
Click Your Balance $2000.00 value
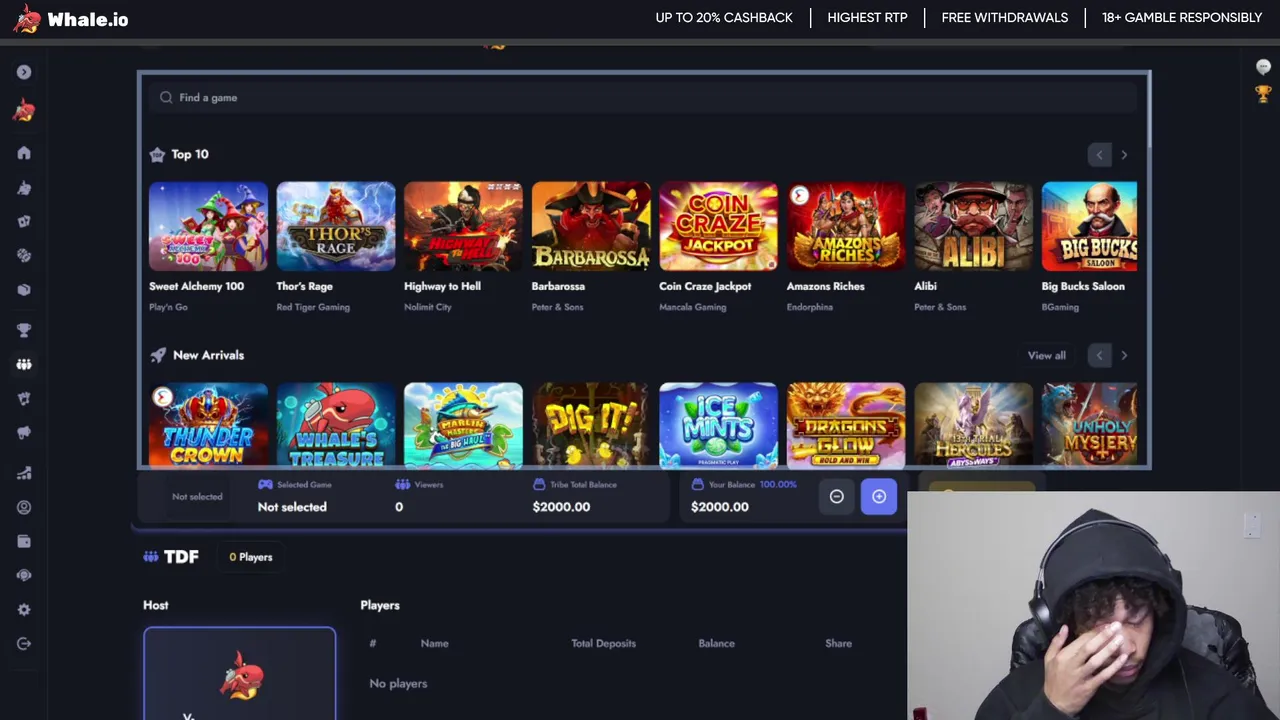tap(720, 507)
